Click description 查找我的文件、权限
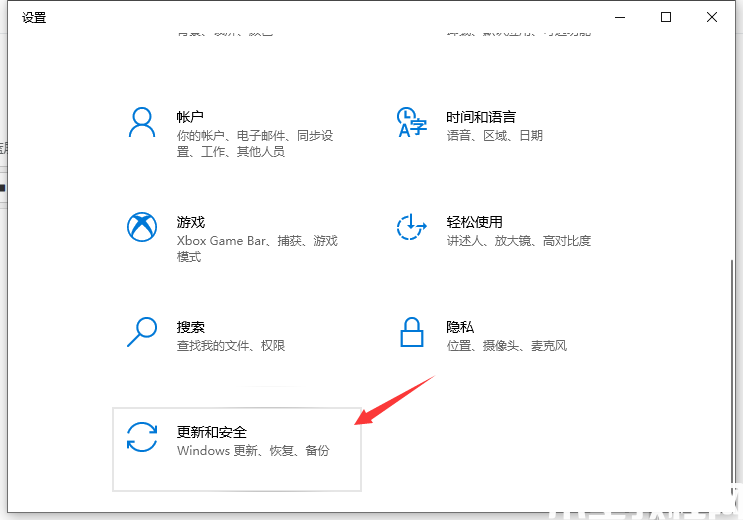 (x=231, y=346)
